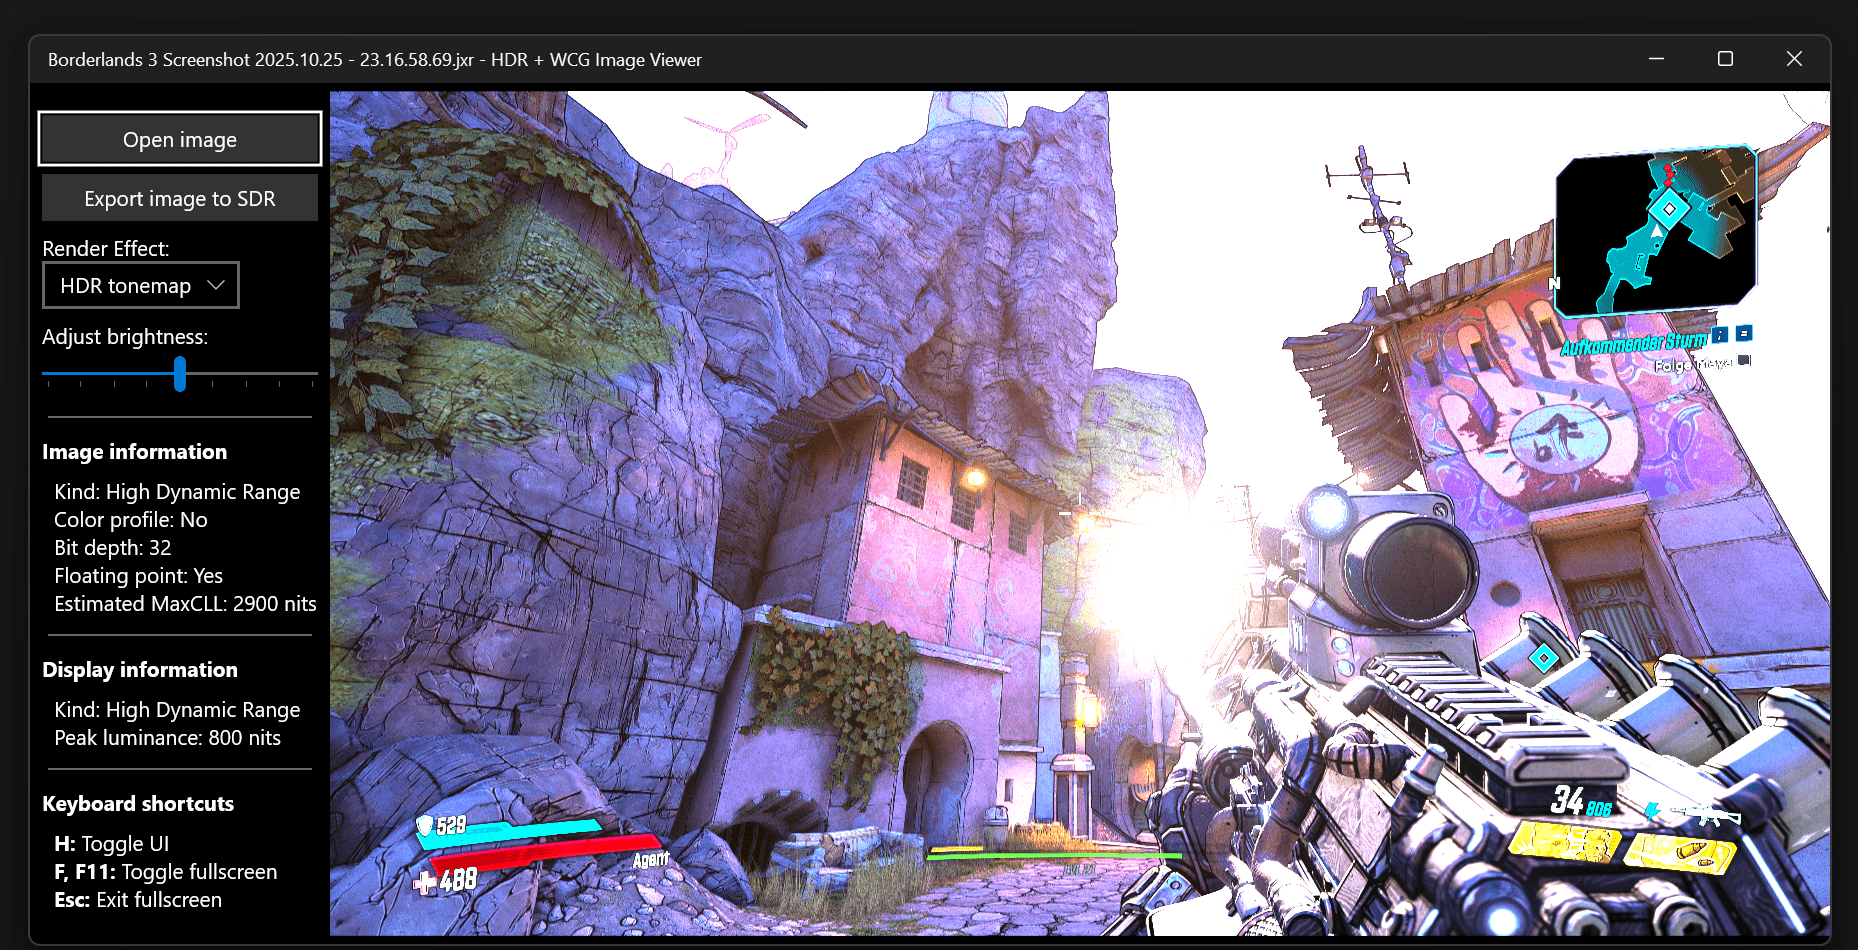Click the 'Peak luminance: 800 nits' line
The width and height of the screenshot is (1858, 950).
168,738
